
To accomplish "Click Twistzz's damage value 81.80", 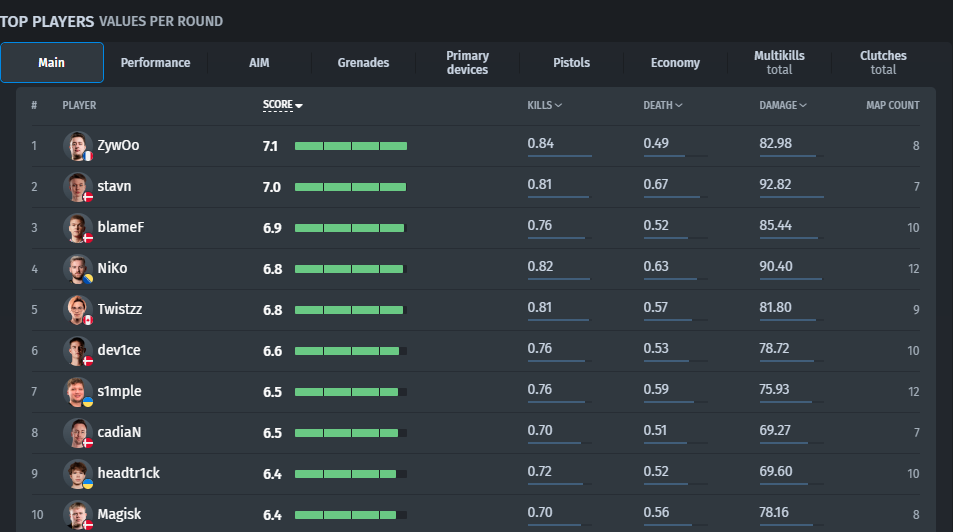I will pyautogui.click(x=775, y=308).
